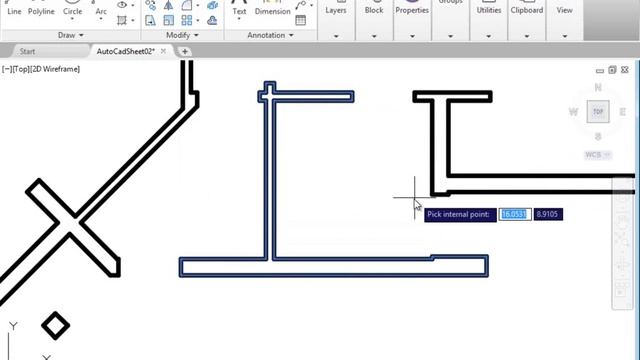Add a new drawing tab
The width and height of the screenshot is (640, 360).
pos(184,51)
